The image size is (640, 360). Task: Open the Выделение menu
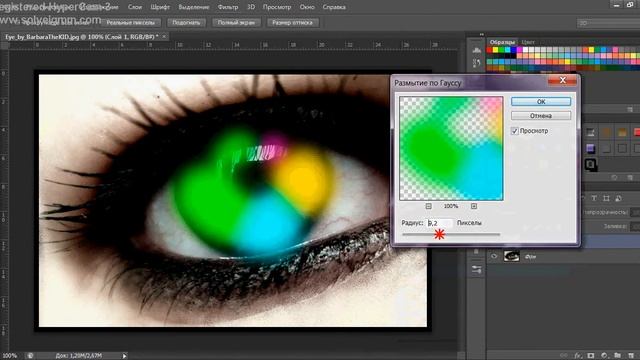click(x=194, y=7)
